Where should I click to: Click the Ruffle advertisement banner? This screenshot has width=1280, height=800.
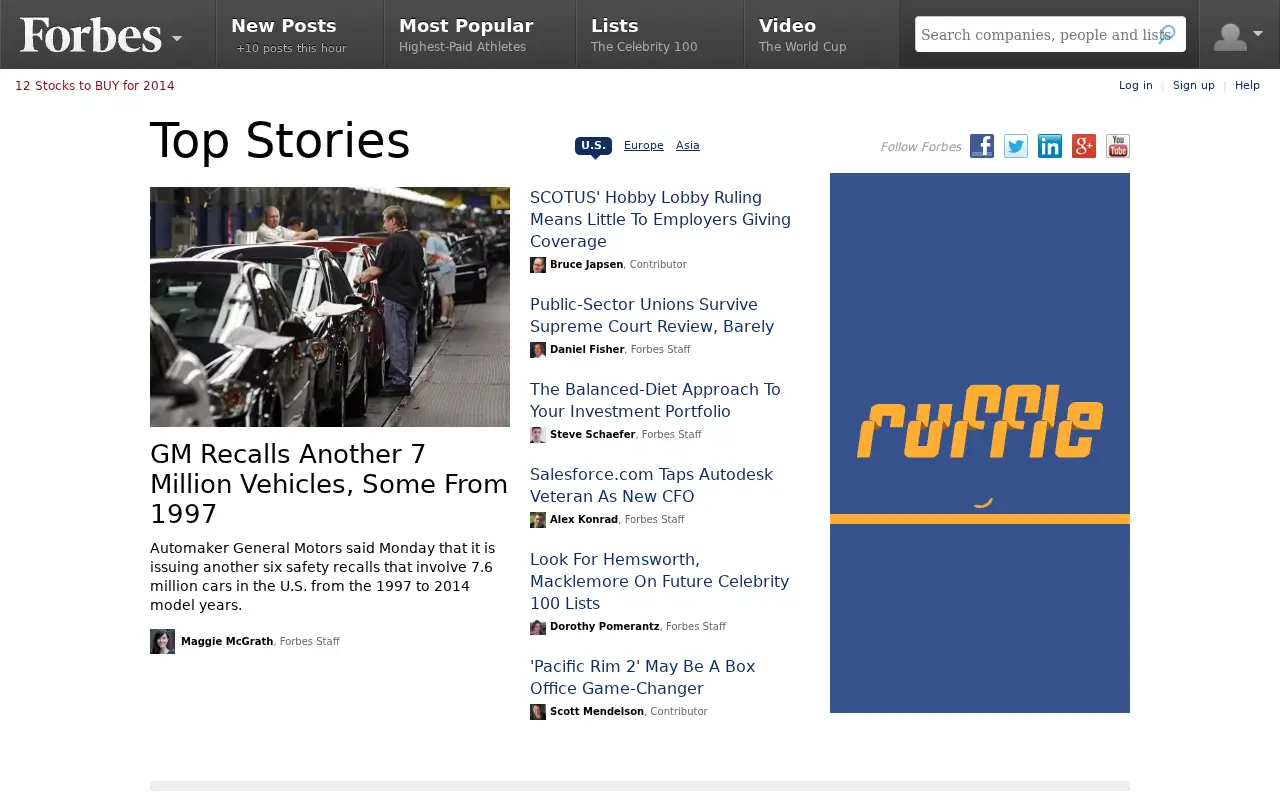pyautogui.click(x=980, y=443)
